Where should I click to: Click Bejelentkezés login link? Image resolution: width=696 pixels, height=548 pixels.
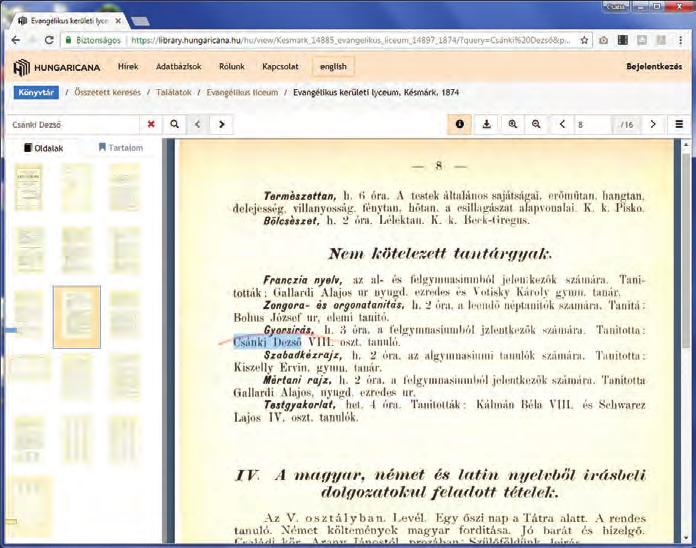point(654,67)
